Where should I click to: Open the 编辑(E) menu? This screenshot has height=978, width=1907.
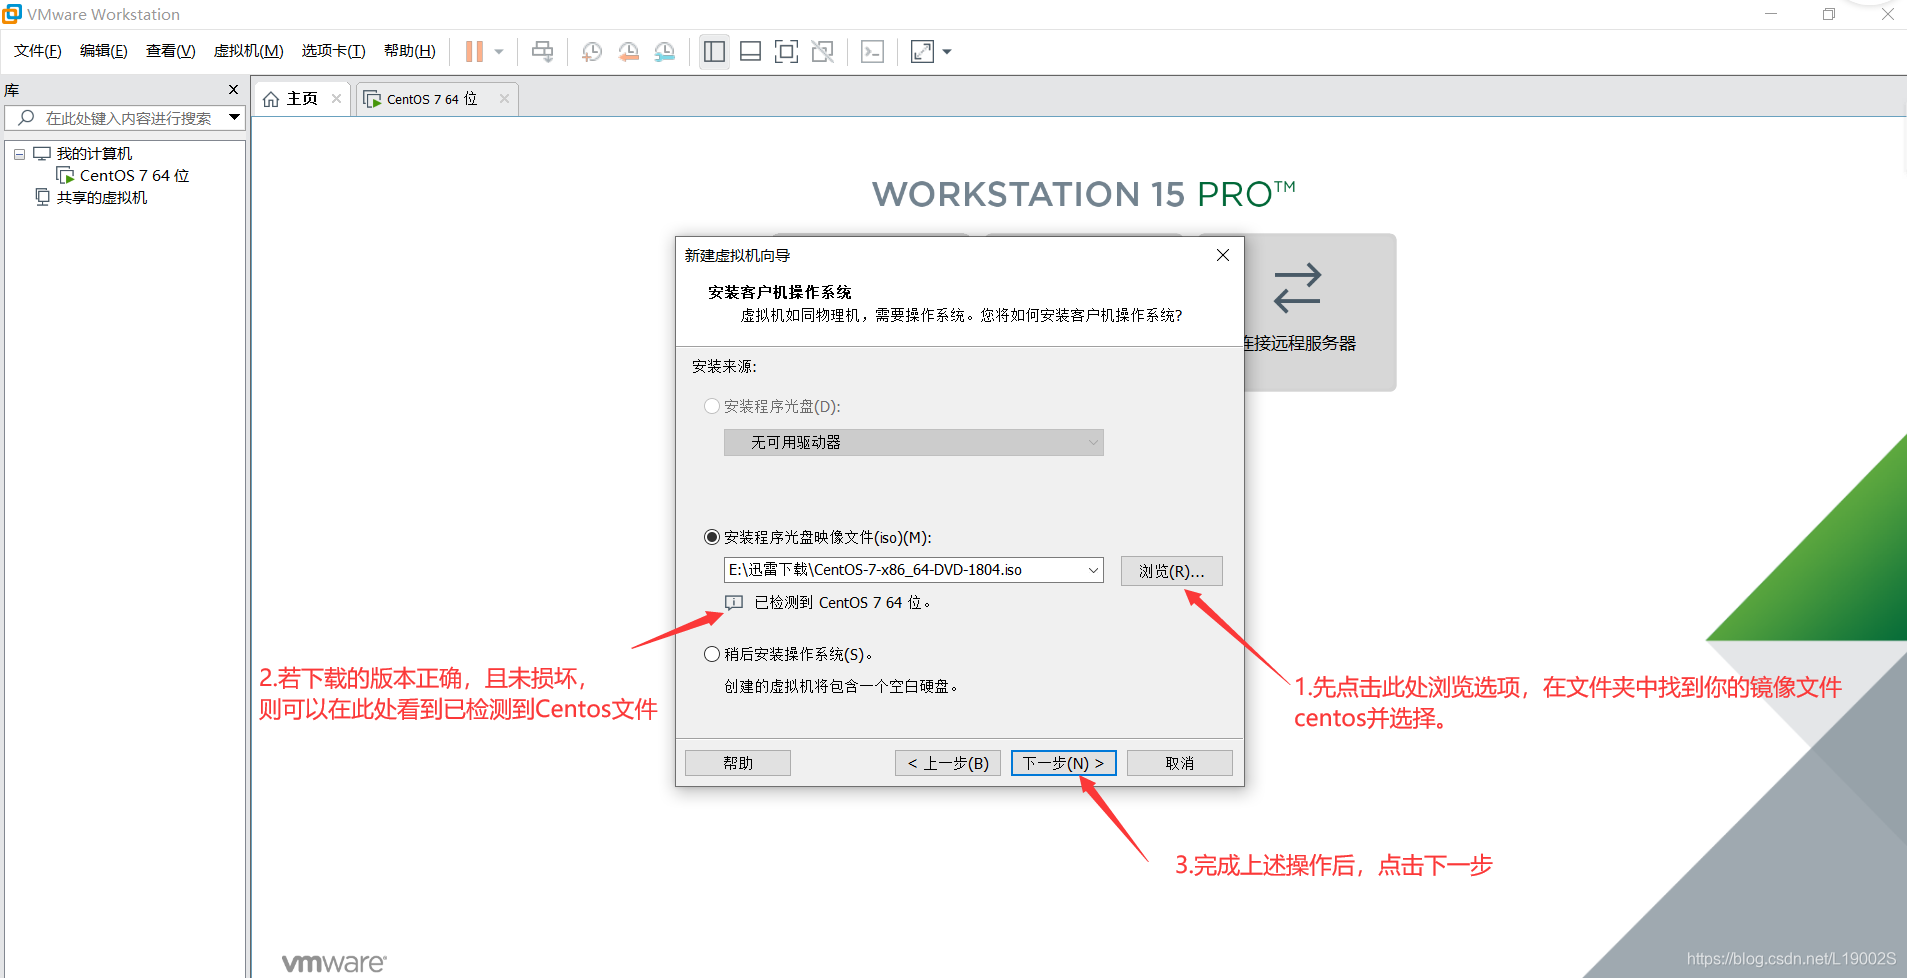[x=104, y=51]
